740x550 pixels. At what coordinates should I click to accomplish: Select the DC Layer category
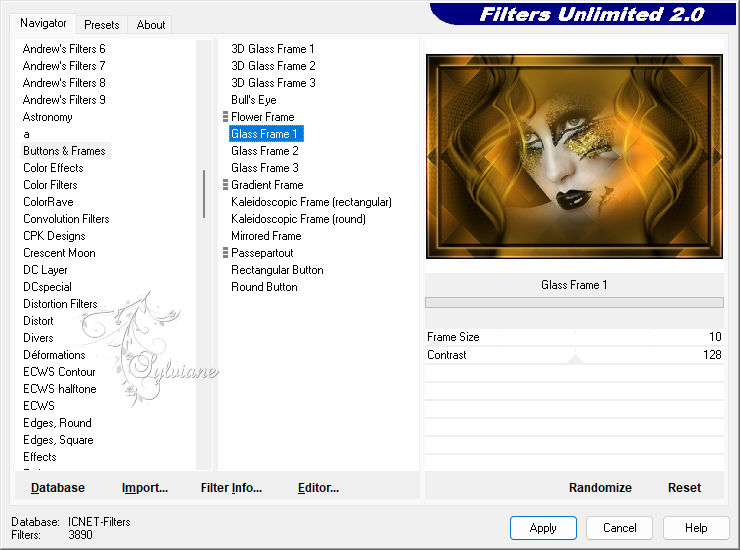pos(45,270)
